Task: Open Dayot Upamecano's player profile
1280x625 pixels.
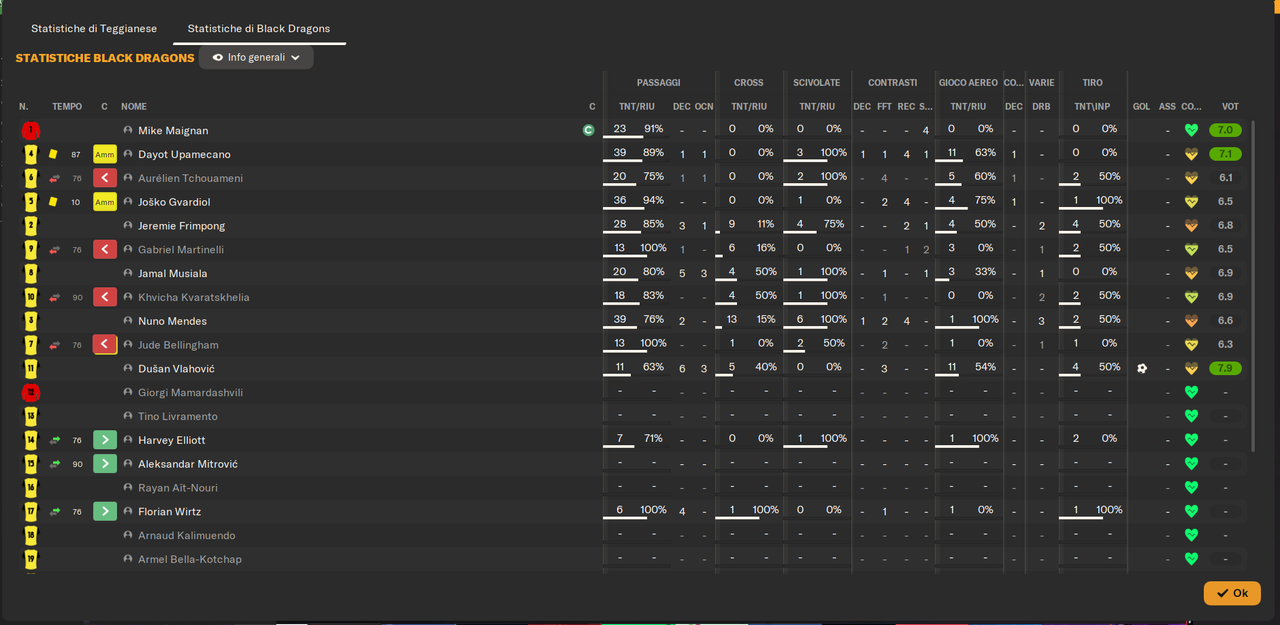Action: click(184, 155)
